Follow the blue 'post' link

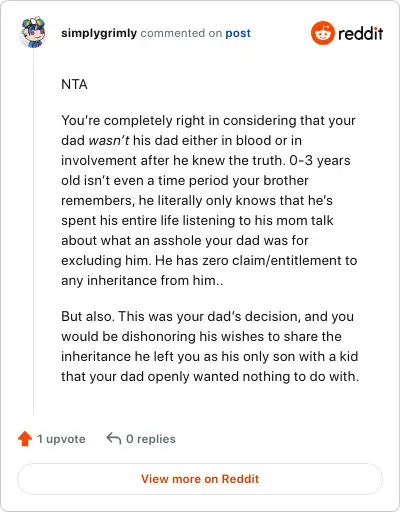[x=238, y=33]
